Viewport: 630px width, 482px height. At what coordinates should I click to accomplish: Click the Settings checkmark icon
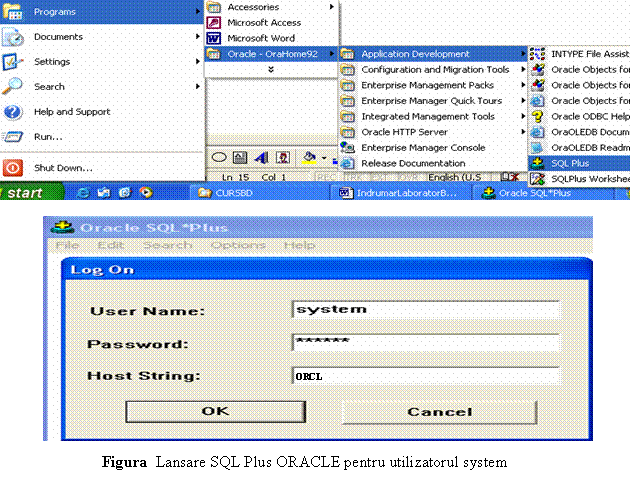[x=12, y=61]
